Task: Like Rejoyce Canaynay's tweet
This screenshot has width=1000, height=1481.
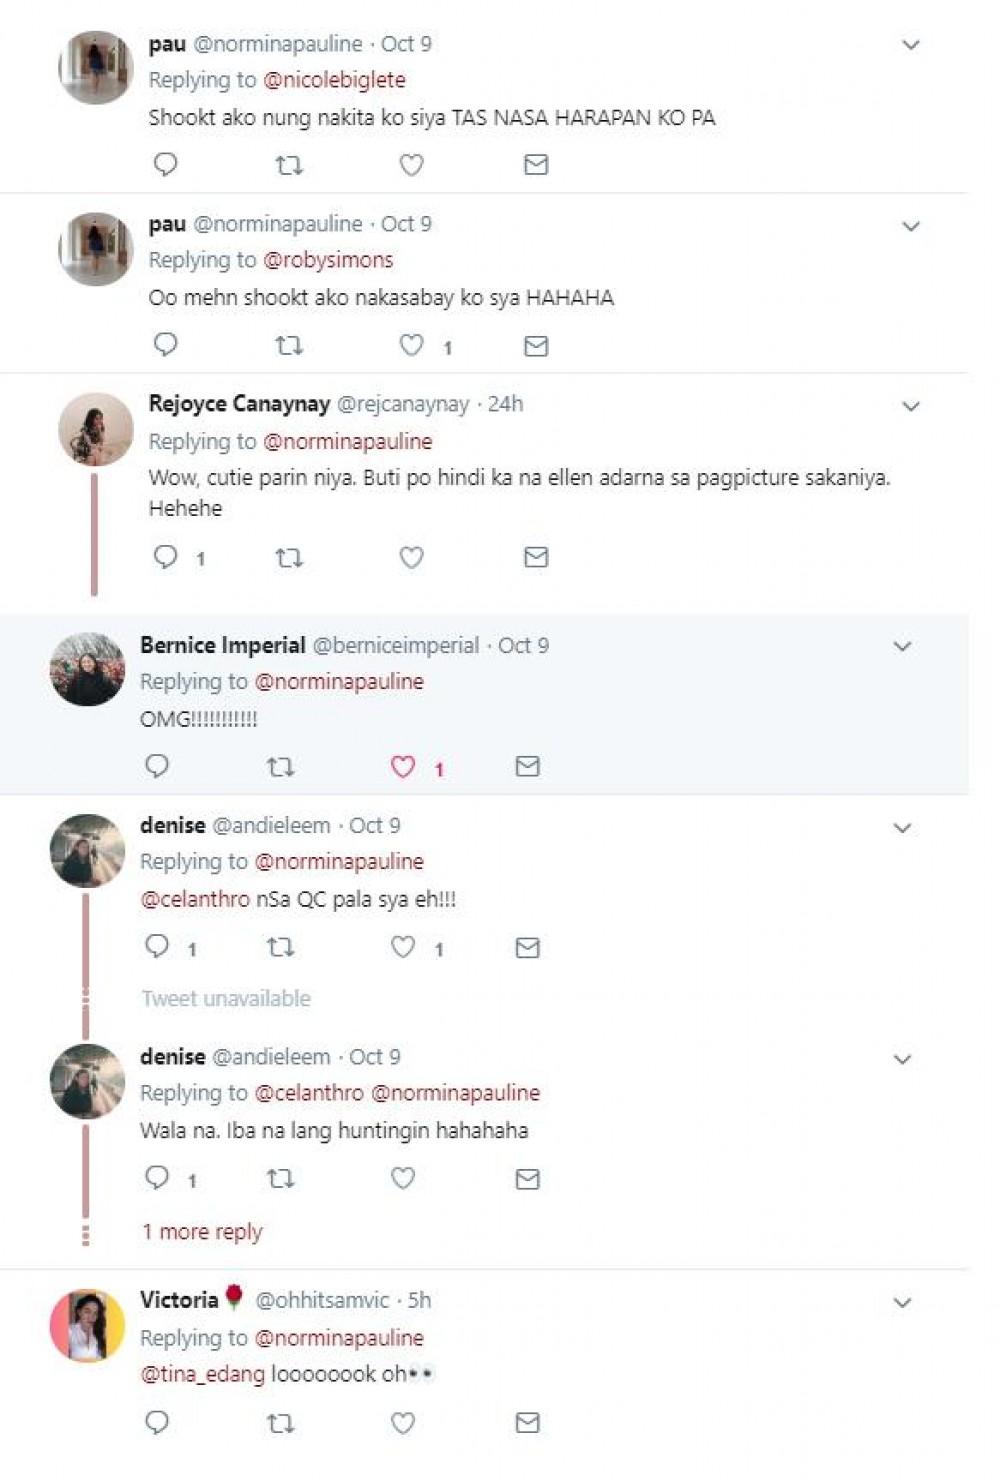Action: coord(411,557)
